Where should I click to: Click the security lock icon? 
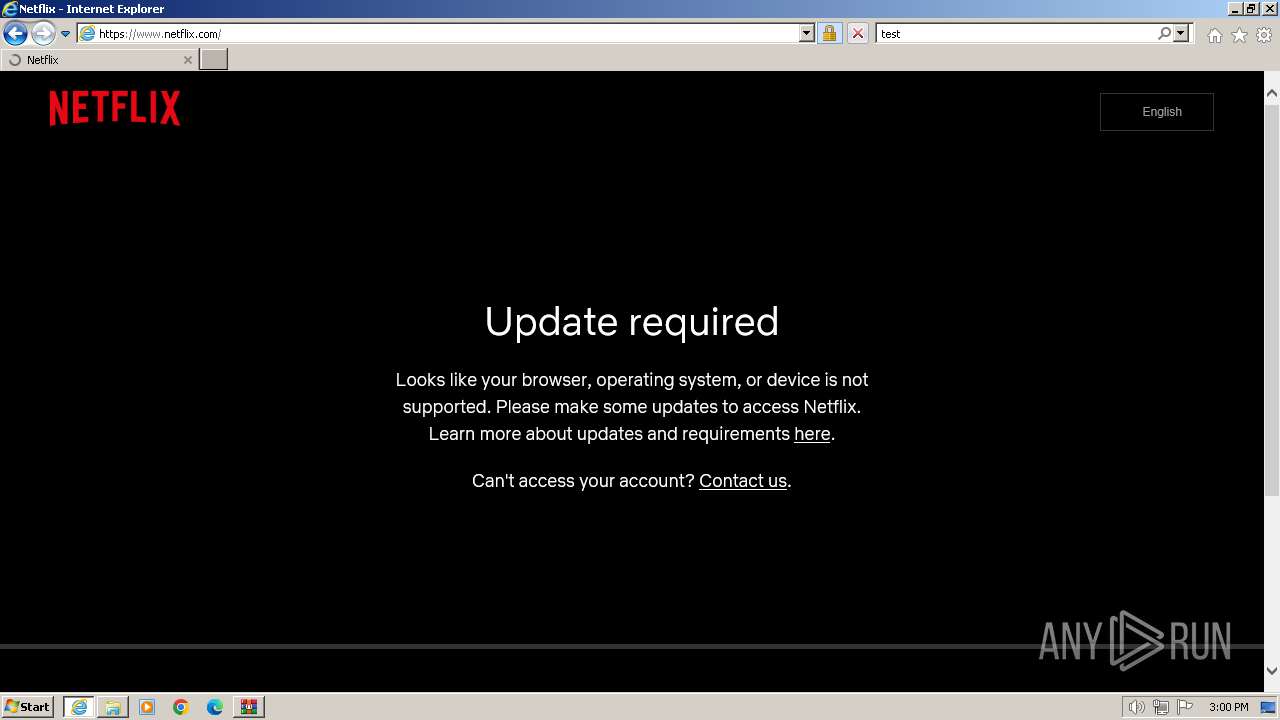[x=829, y=34]
